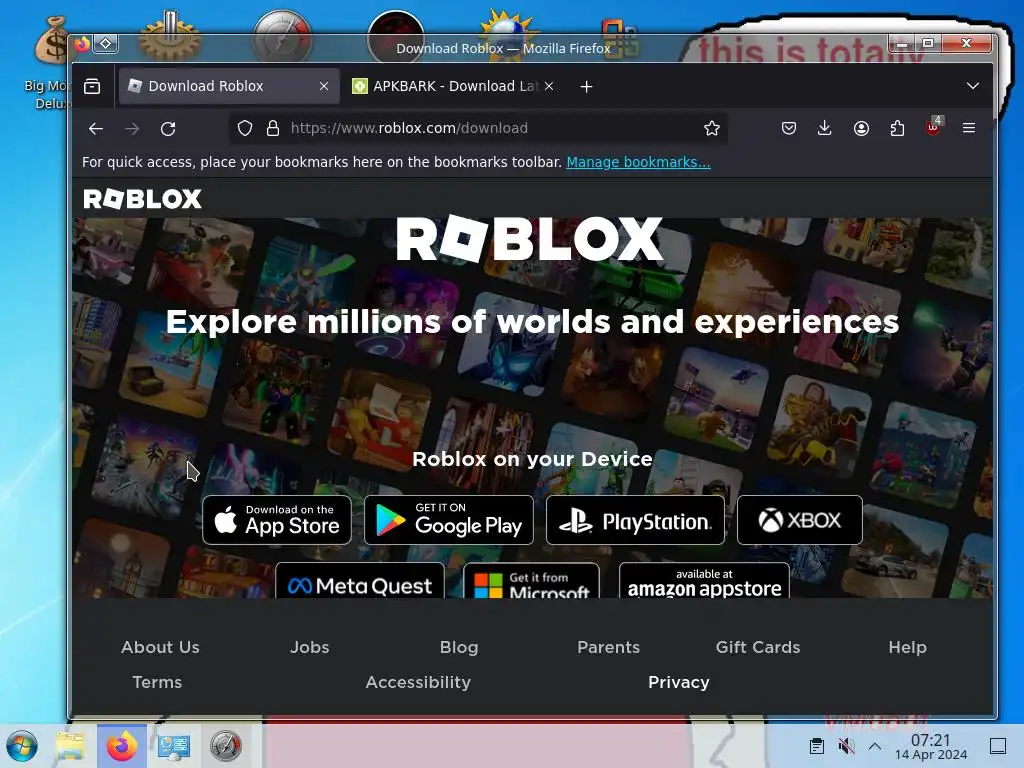Click the Get it from Microsoft badge

pyautogui.click(x=532, y=581)
